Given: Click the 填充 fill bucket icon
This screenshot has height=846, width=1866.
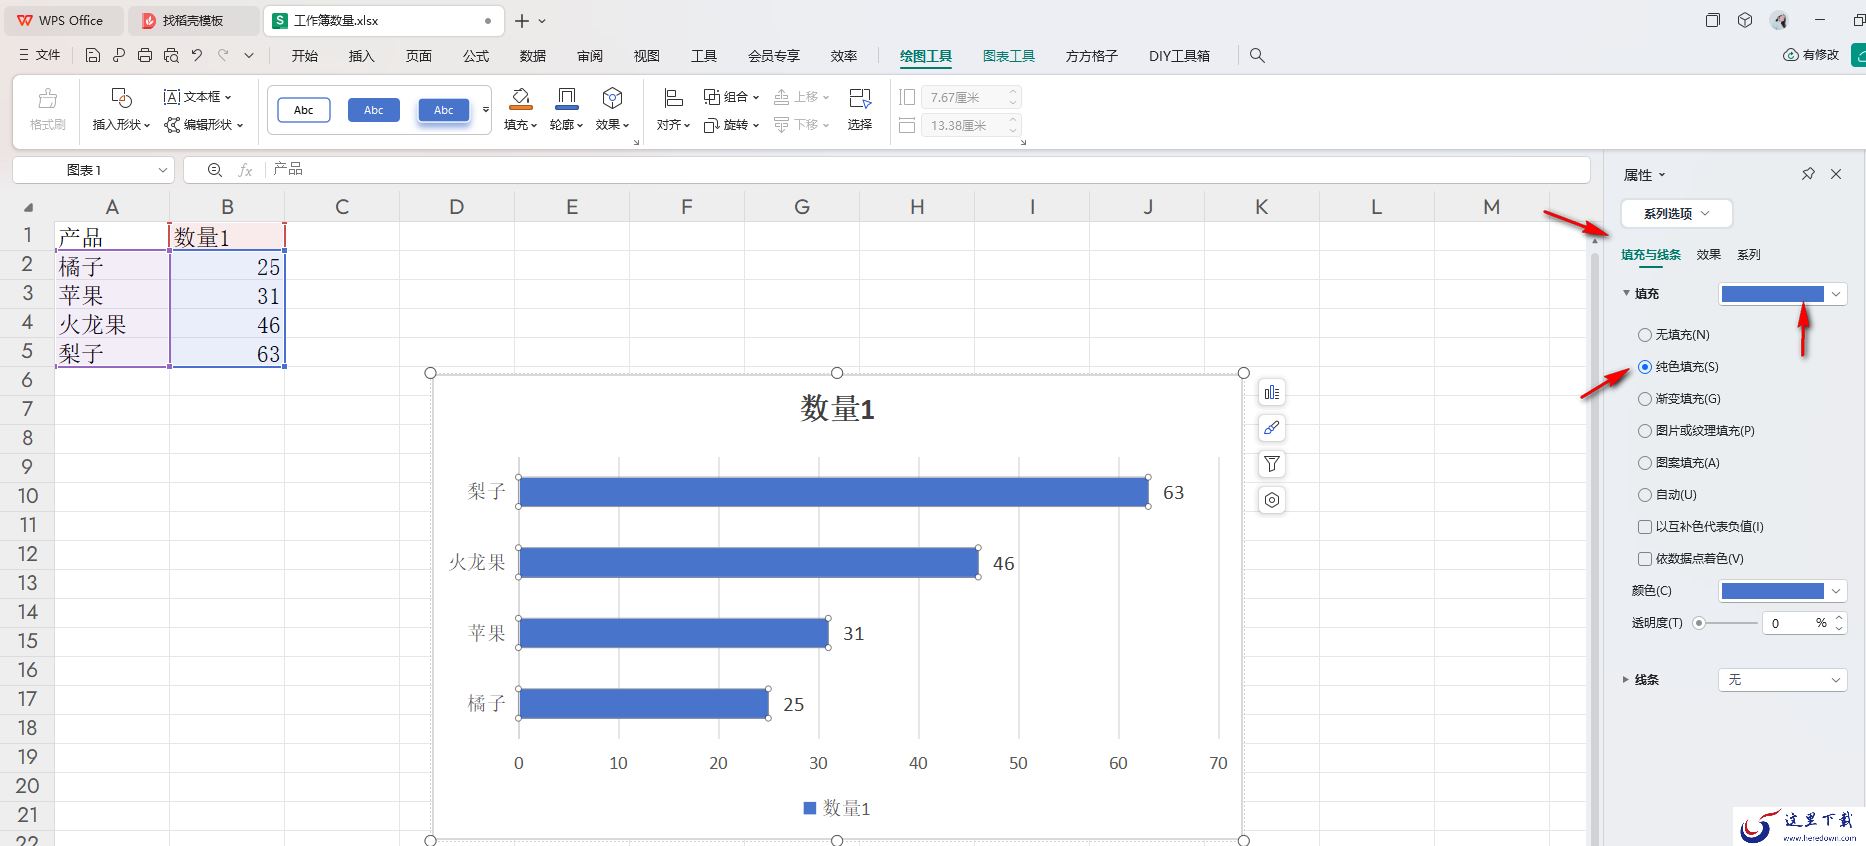Looking at the screenshot, I should click(x=520, y=98).
